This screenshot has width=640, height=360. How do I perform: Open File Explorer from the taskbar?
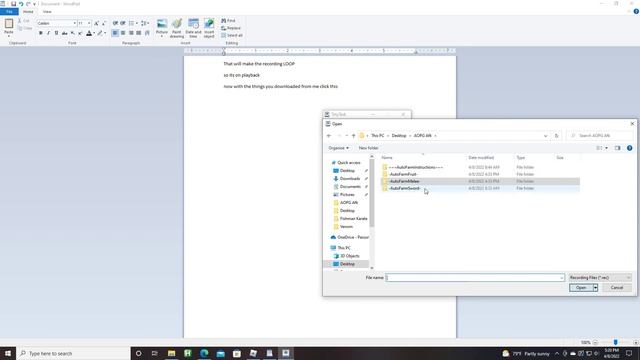pyautogui.click(x=171, y=353)
